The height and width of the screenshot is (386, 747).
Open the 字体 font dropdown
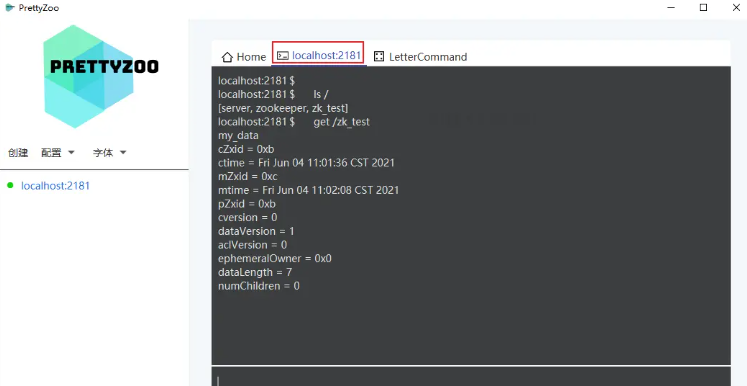click(110, 152)
